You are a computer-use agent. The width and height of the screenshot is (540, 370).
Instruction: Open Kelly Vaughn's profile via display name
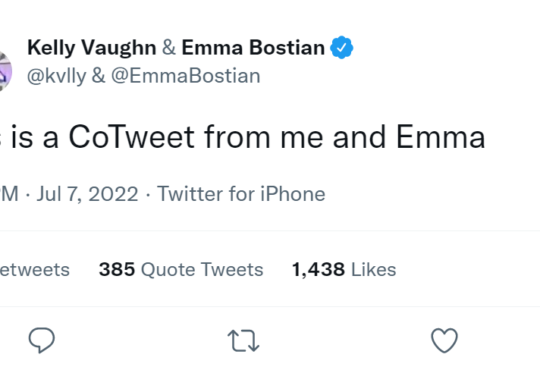coord(92,48)
